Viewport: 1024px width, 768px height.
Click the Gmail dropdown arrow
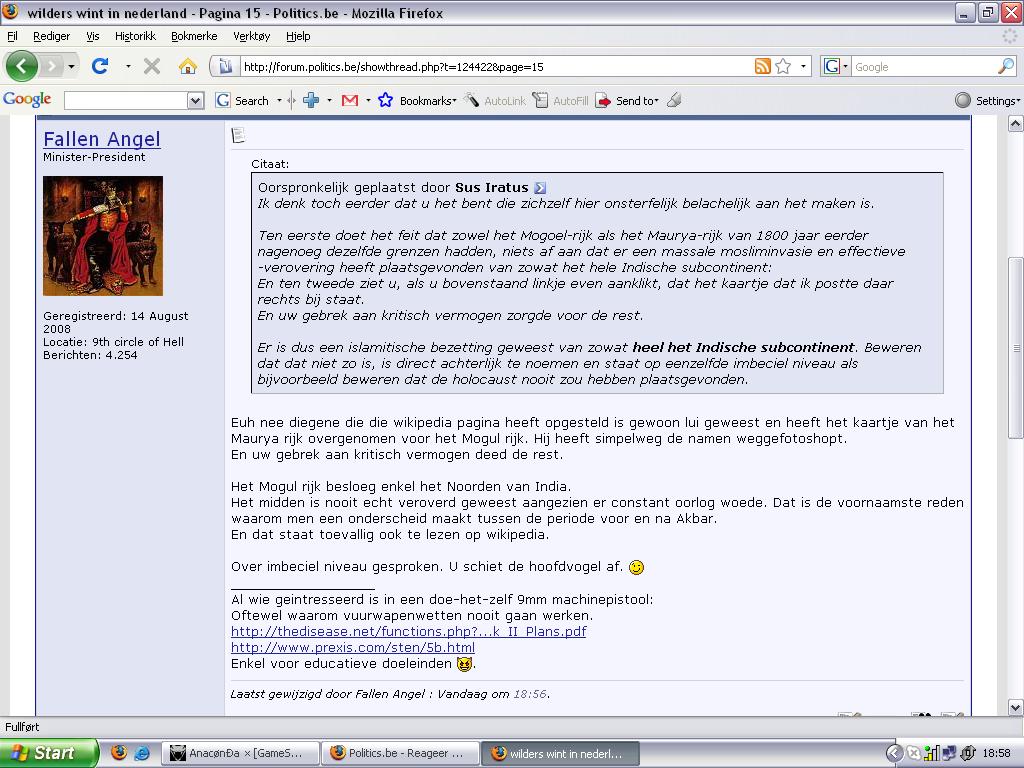pos(368,101)
